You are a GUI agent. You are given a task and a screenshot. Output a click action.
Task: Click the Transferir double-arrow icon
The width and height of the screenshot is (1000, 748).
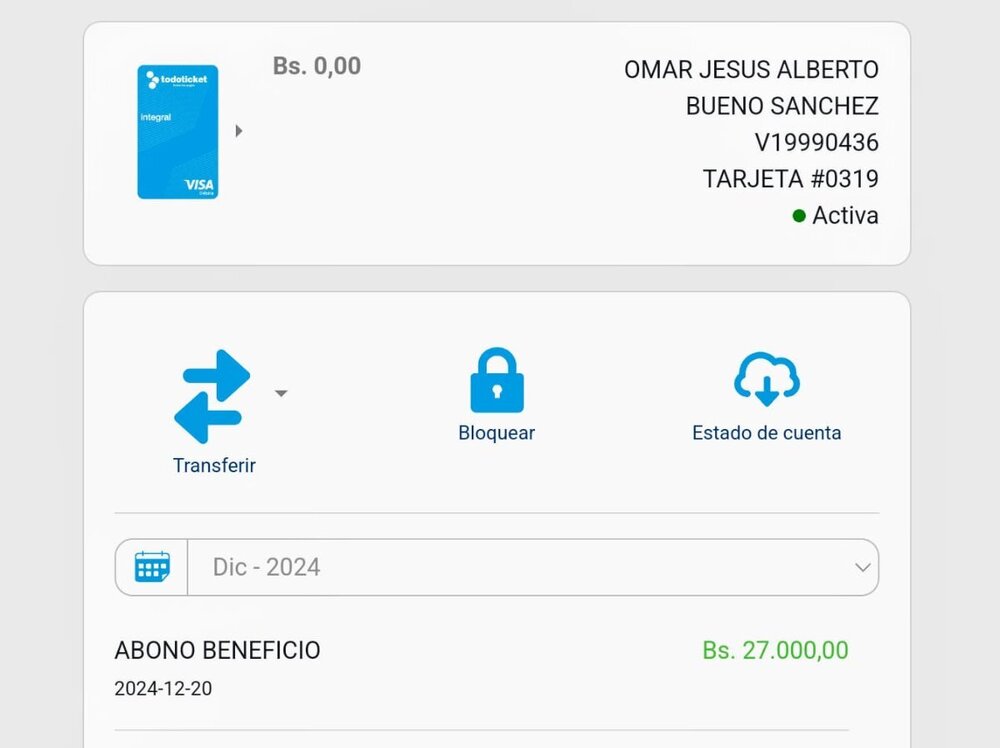click(212, 396)
